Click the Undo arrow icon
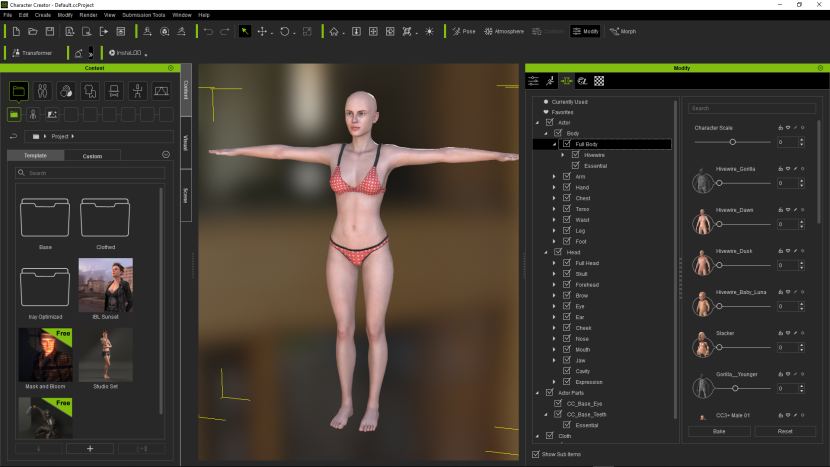This screenshot has width=830, height=467. pos(208,32)
